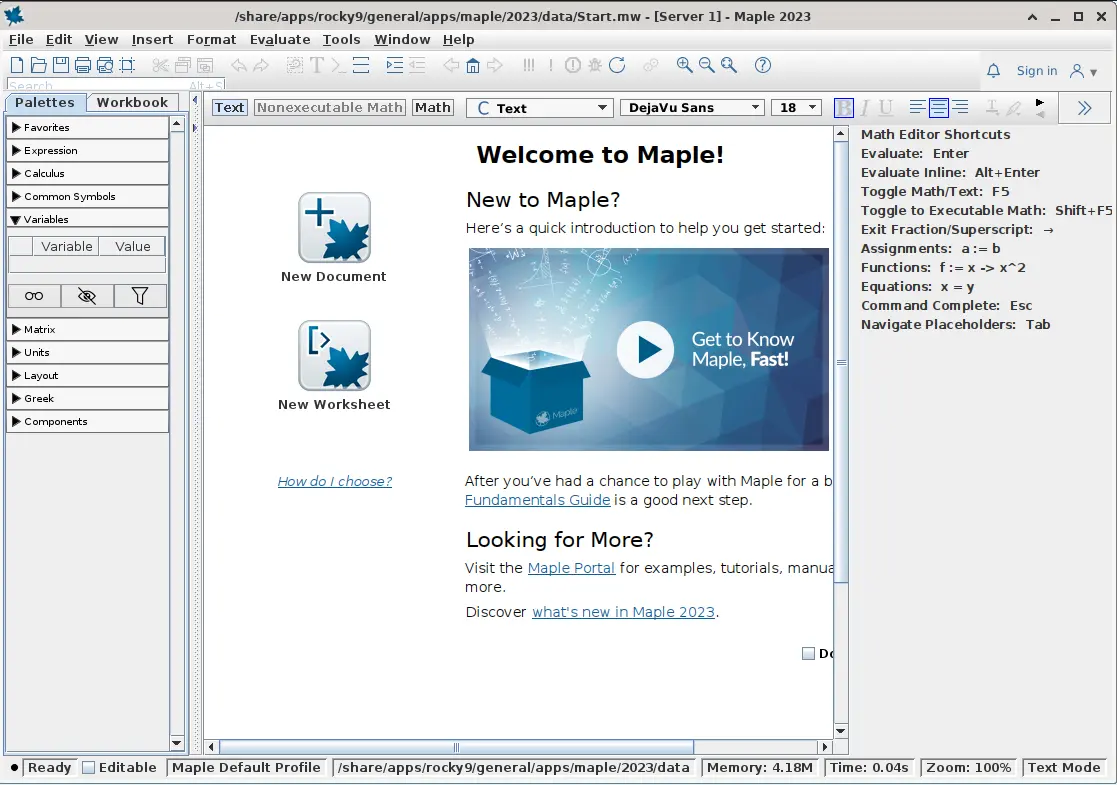This screenshot has height=785, width=1117.
Task: Click the document's vertical scrollbar thumb
Action: [841, 362]
